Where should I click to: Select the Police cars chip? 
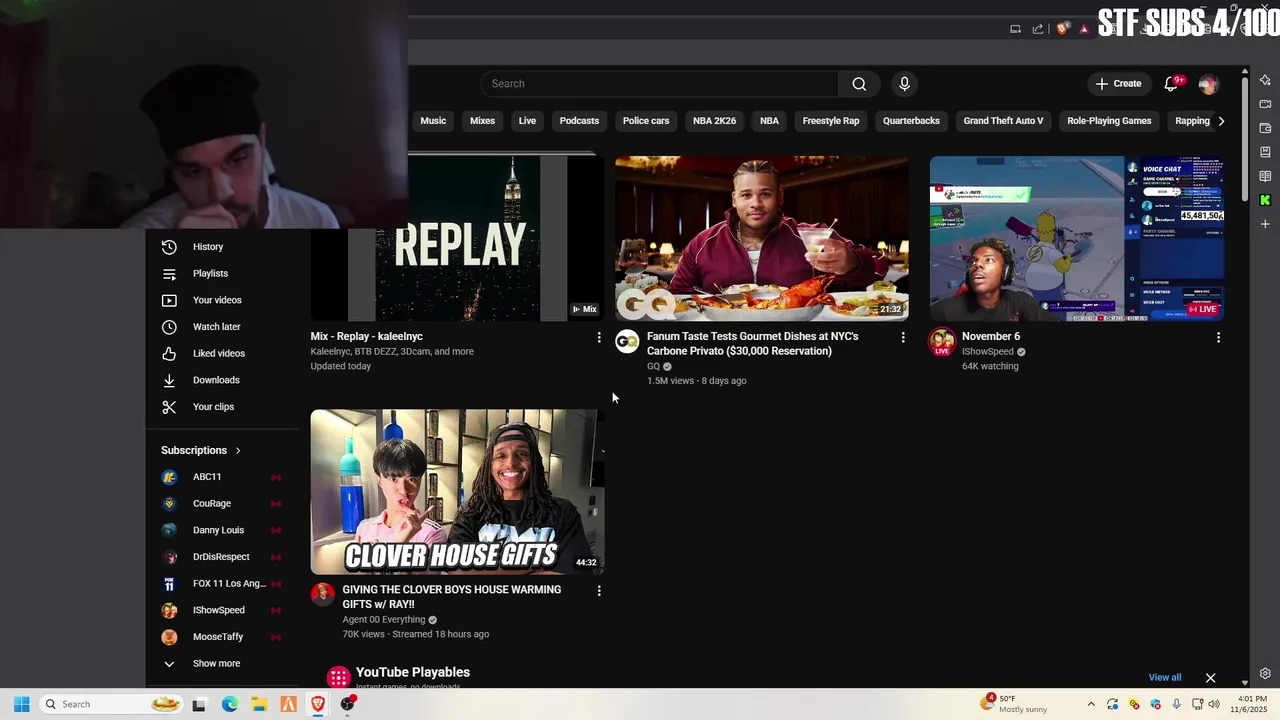tap(646, 121)
